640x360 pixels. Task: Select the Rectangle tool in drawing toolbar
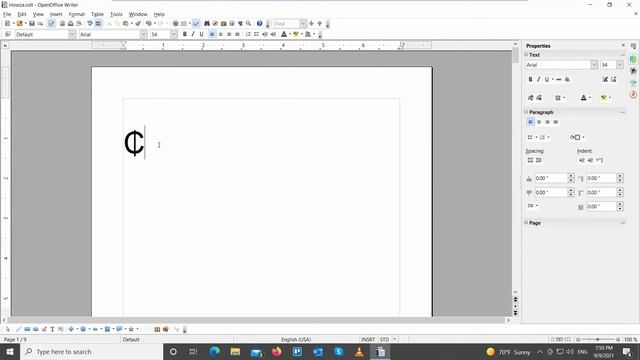(27, 329)
